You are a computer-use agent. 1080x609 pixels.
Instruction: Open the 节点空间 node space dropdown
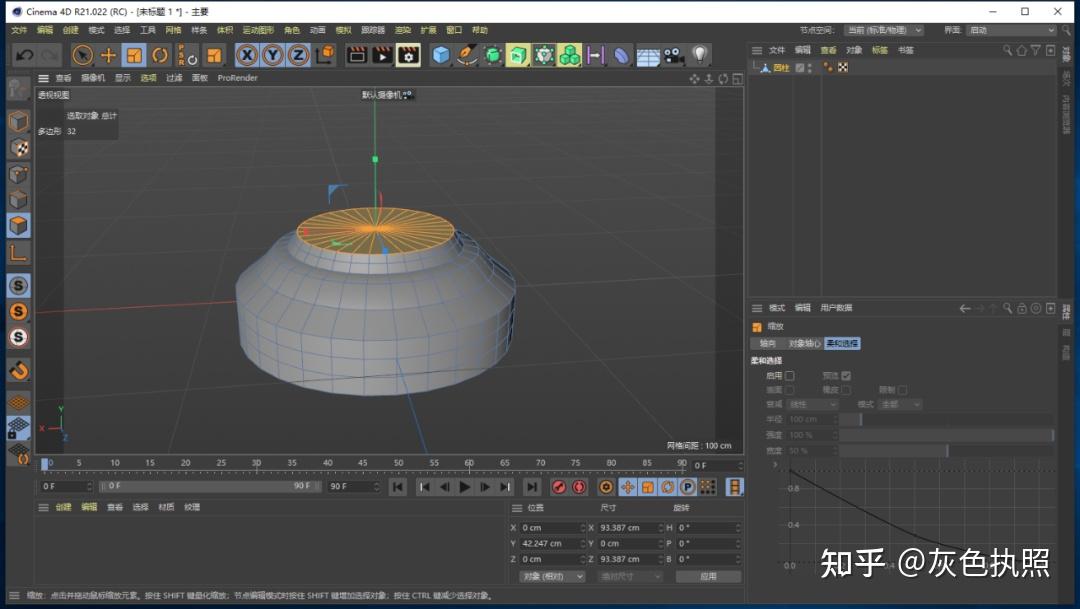pos(883,30)
